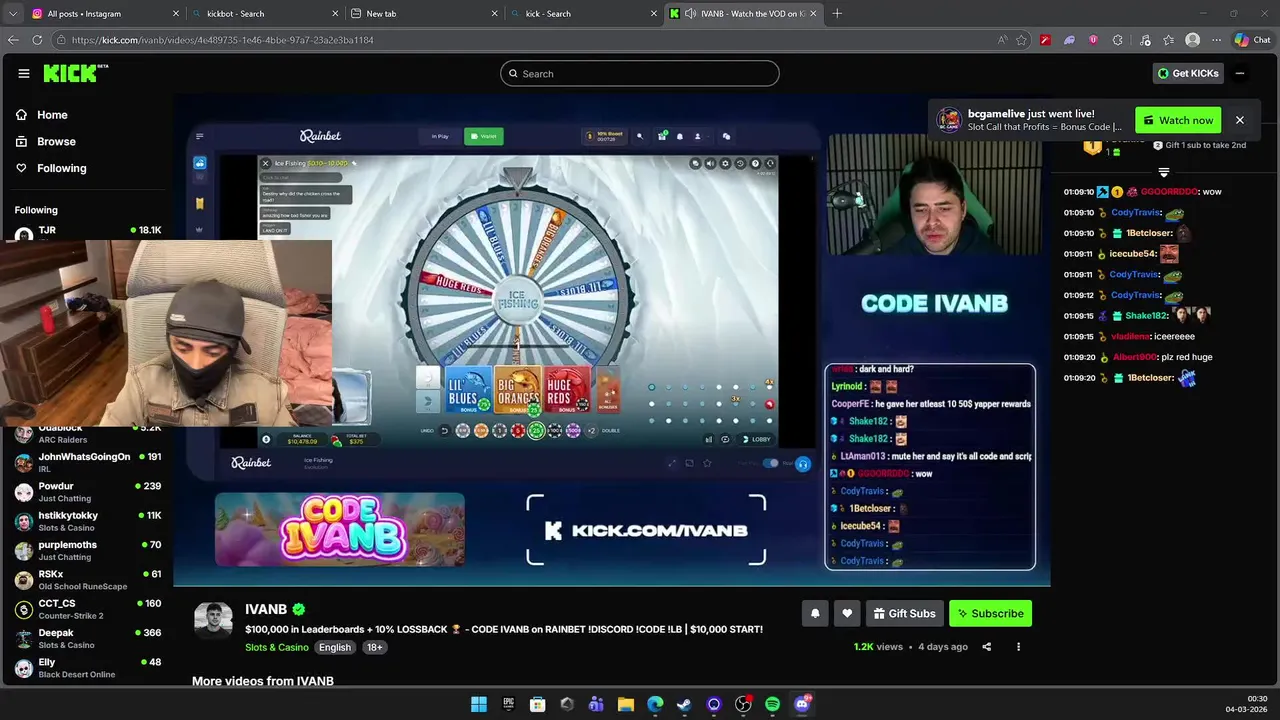This screenshot has height=720, width=1280.
Task: Click the notification bell button
Action: tap(815, 613)
